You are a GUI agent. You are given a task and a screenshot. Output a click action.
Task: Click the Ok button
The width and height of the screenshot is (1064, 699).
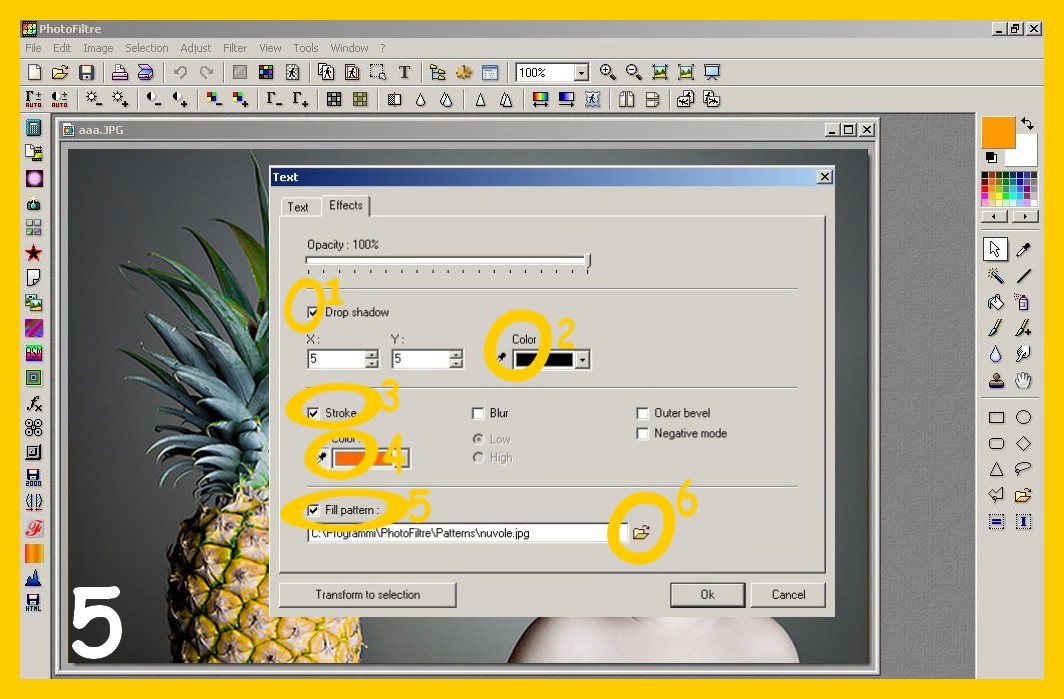tap(707, 595)
